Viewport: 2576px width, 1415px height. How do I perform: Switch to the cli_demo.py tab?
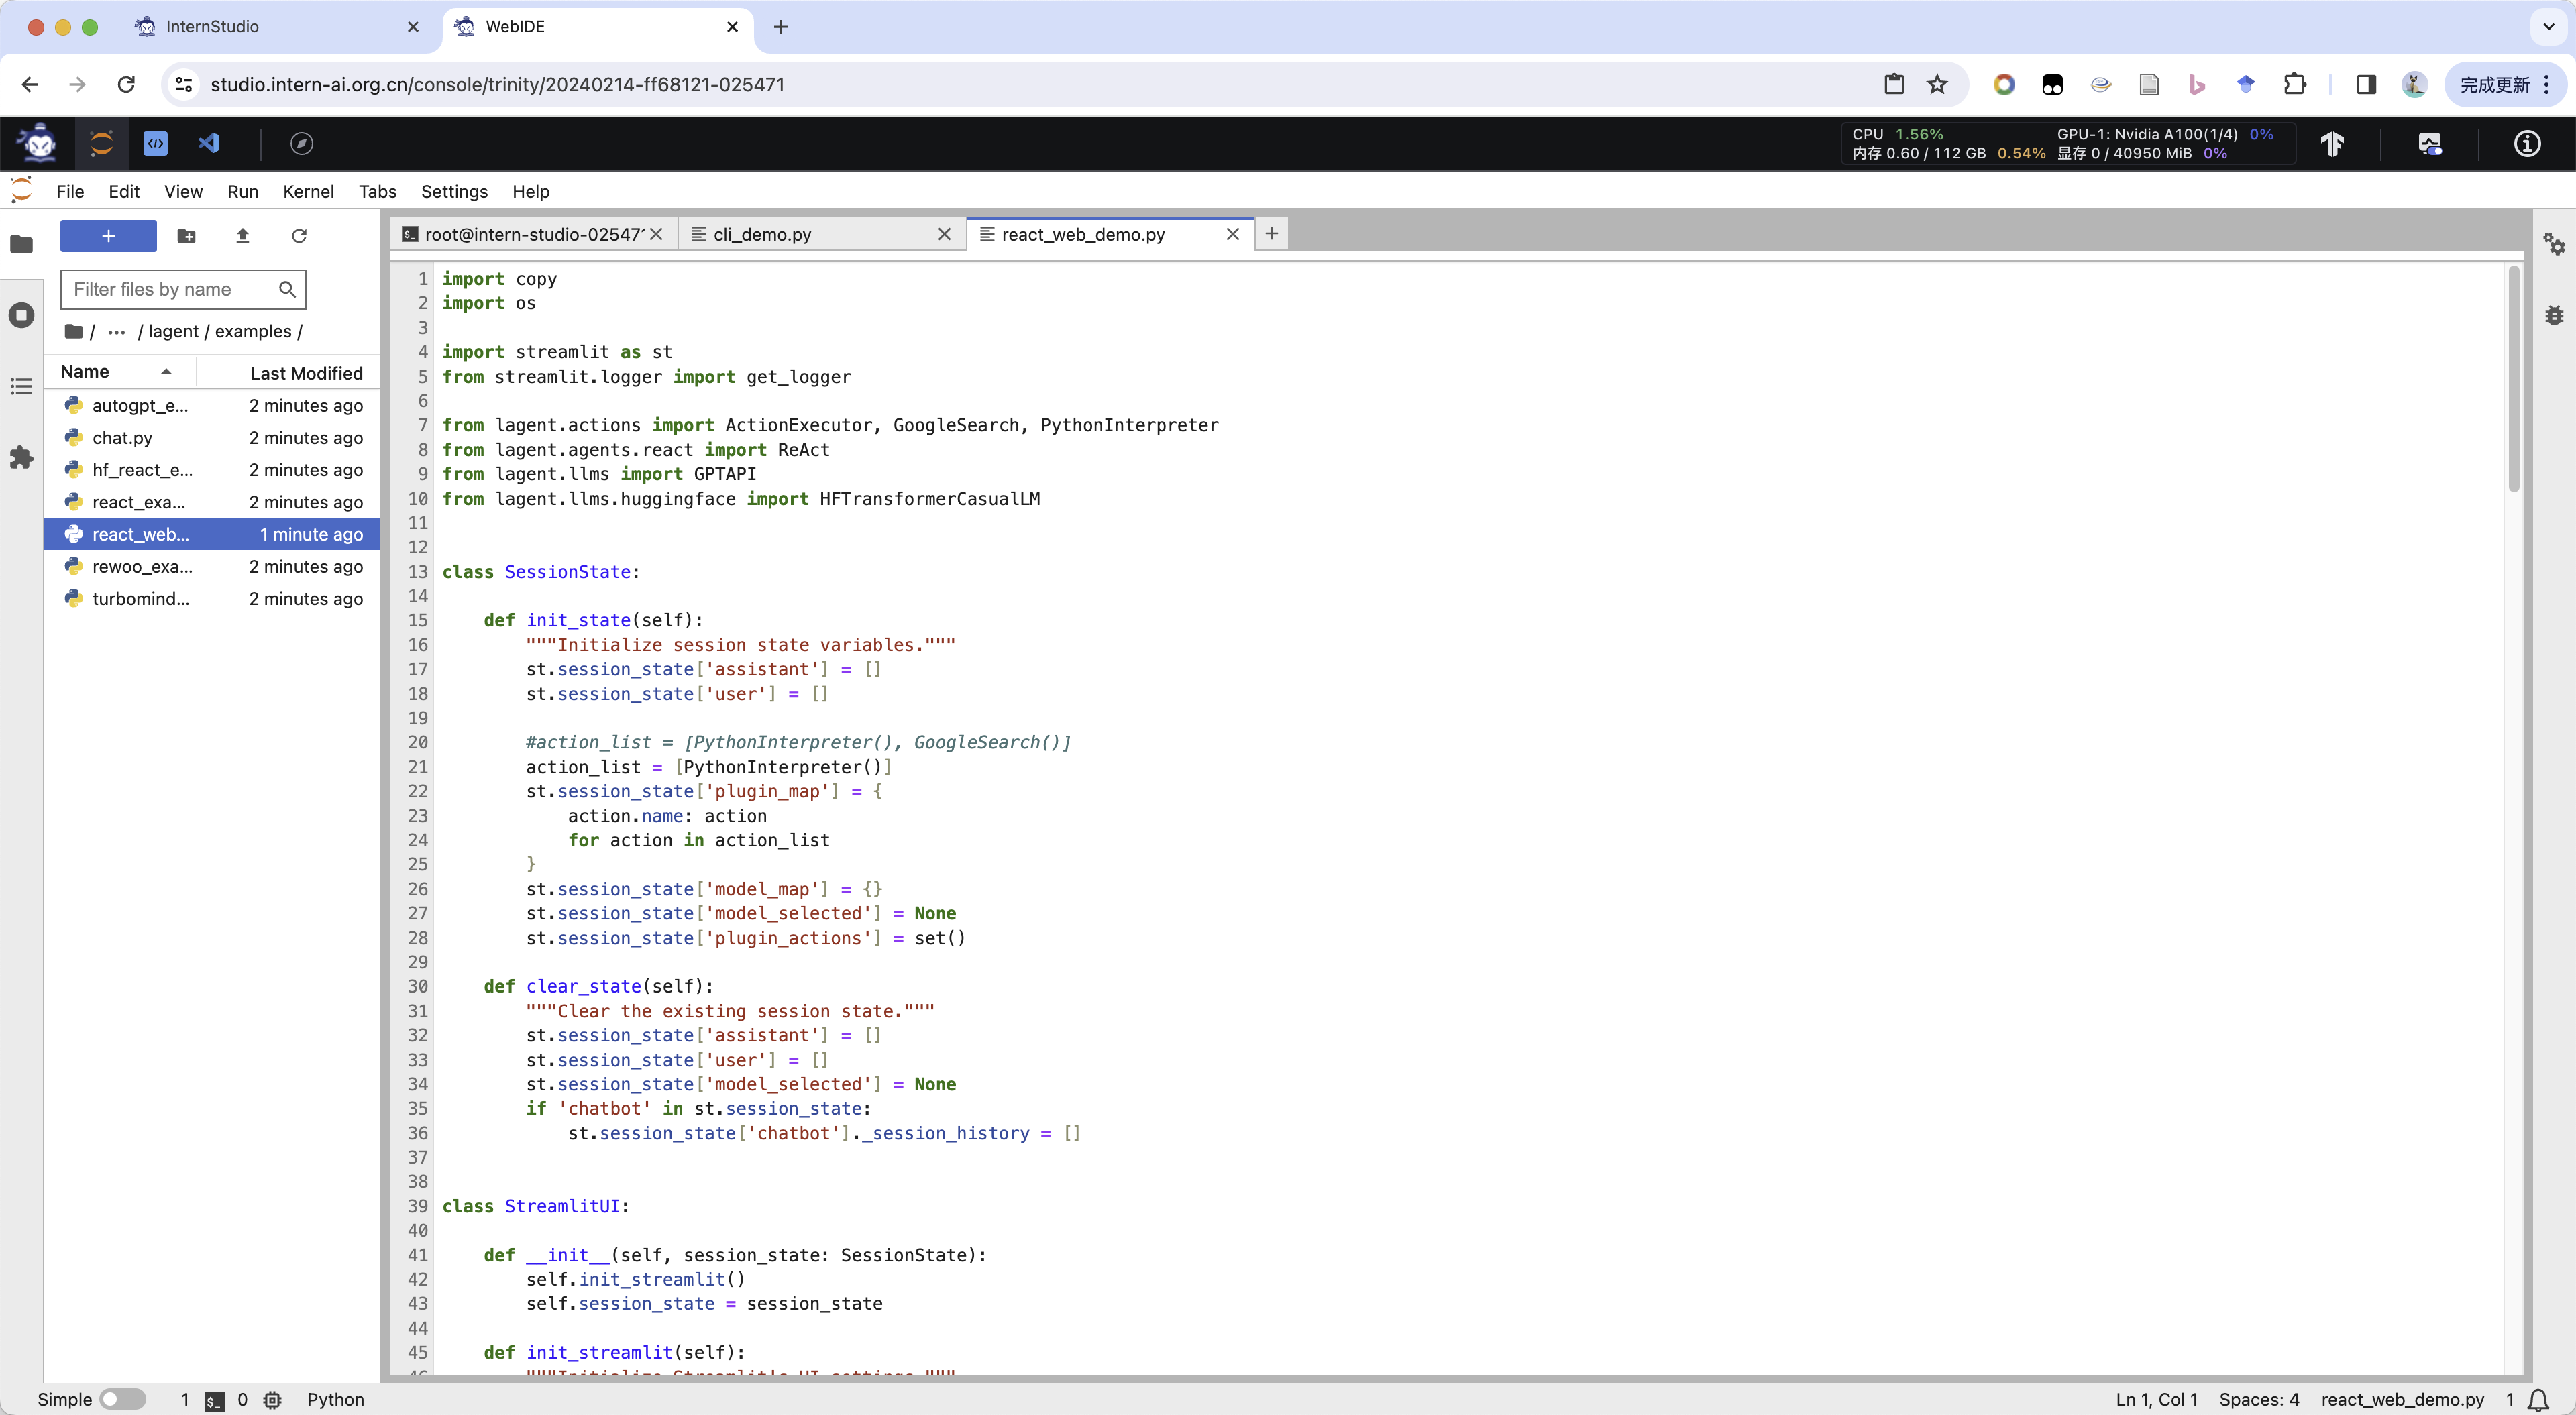[762, 234]
